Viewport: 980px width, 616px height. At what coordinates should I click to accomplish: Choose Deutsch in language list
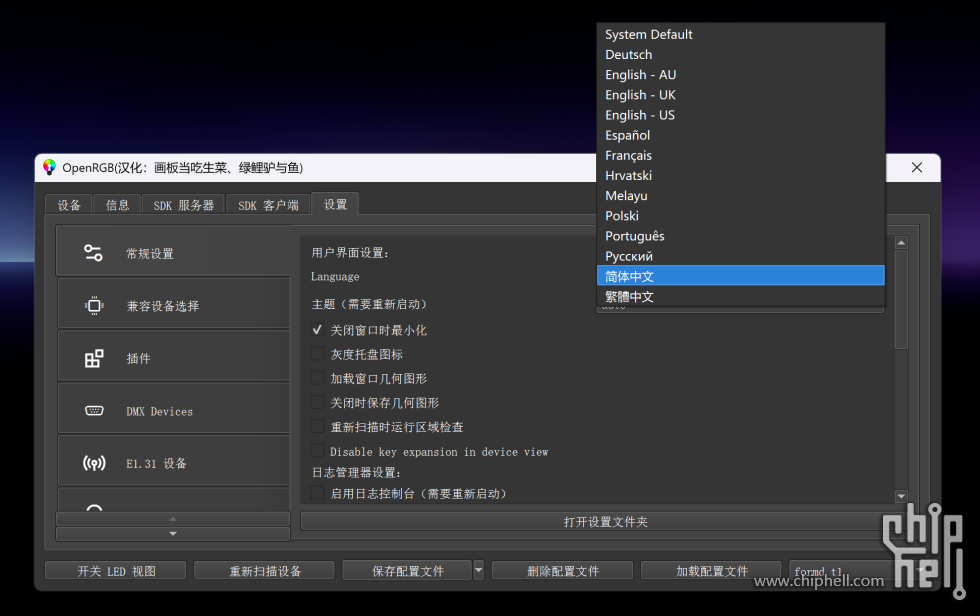[x=741, y=54]
